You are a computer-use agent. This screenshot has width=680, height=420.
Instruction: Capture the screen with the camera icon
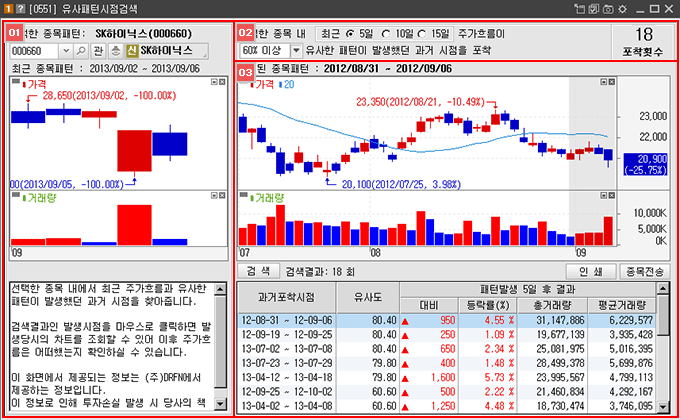608,9
